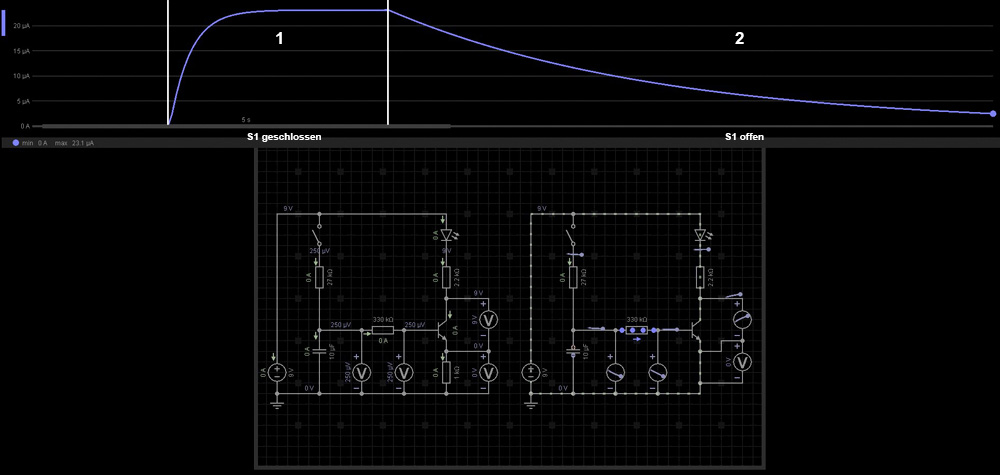Click the horizontal time-axis bar under the graph
This screenshot has height=475, width=1000.
(245, 127)
